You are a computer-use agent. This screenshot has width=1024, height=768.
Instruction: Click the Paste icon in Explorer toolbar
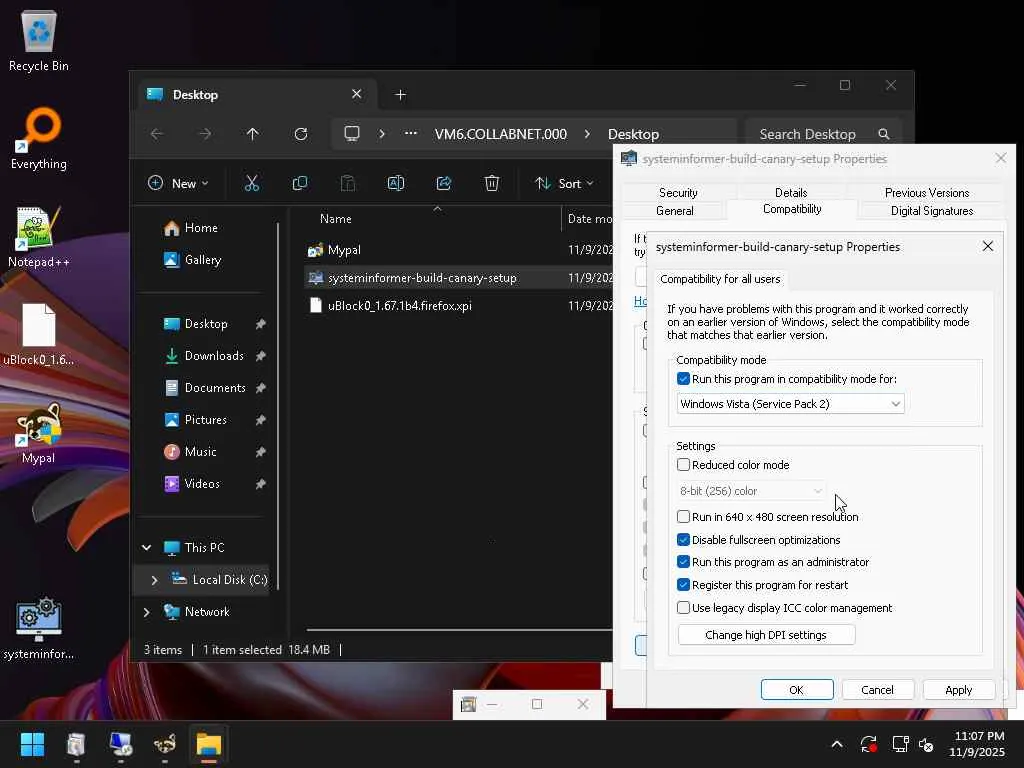click(x=348, y=184)
